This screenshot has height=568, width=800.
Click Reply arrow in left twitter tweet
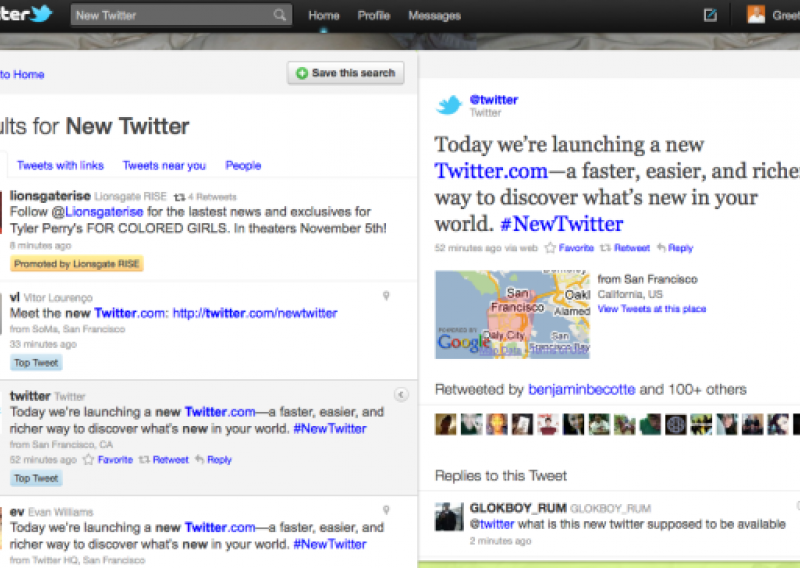(199, 460)
